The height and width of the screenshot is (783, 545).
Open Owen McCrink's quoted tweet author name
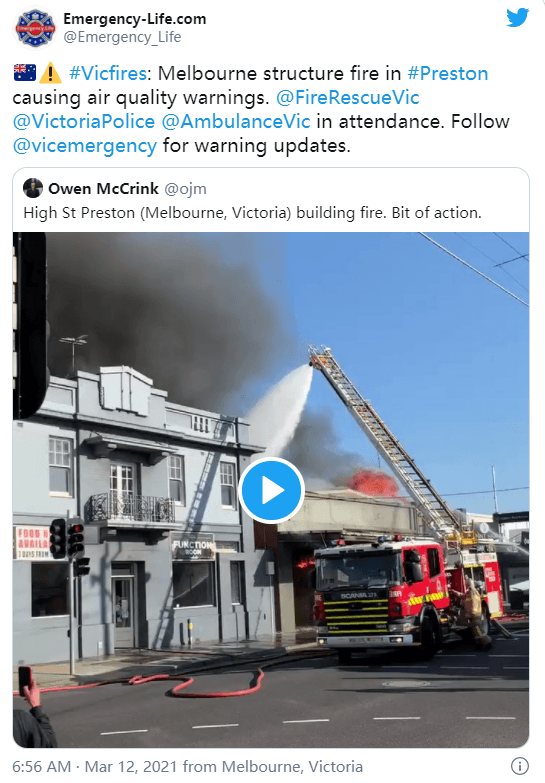point(103,188)
